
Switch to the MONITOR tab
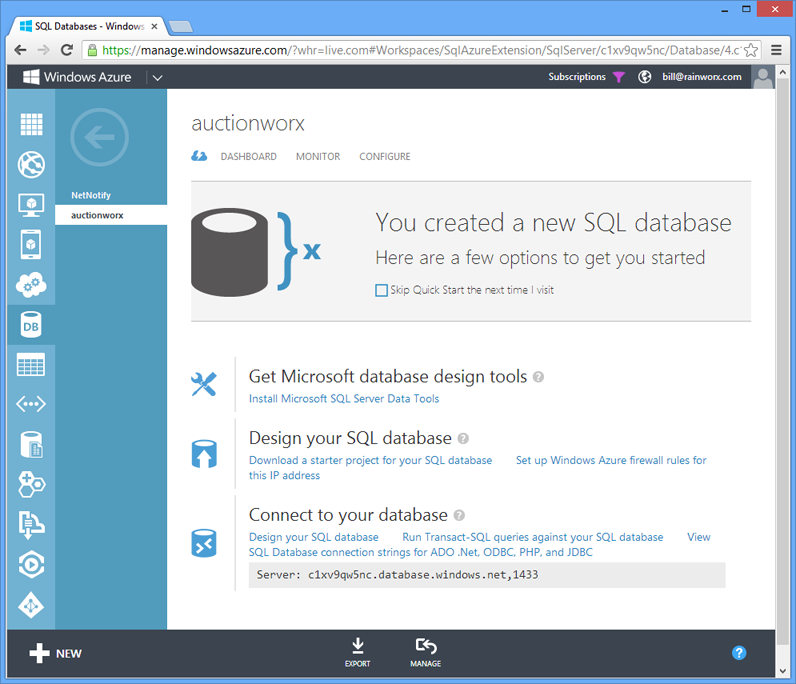click(x=318, y=156)
